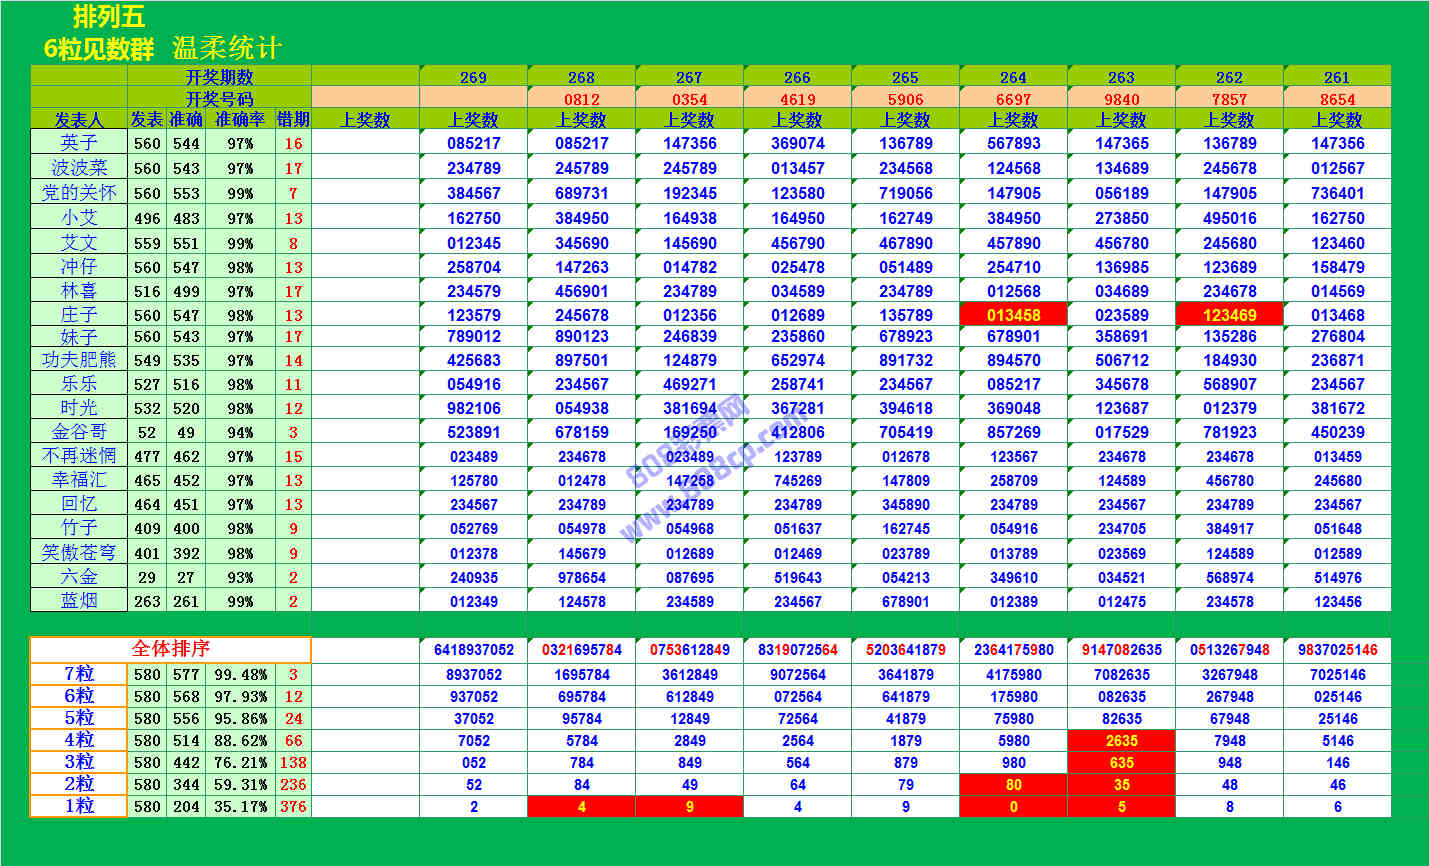Click author name 功夫肥熊
This screenshot has height=866, width=1429.
[79, 360]
